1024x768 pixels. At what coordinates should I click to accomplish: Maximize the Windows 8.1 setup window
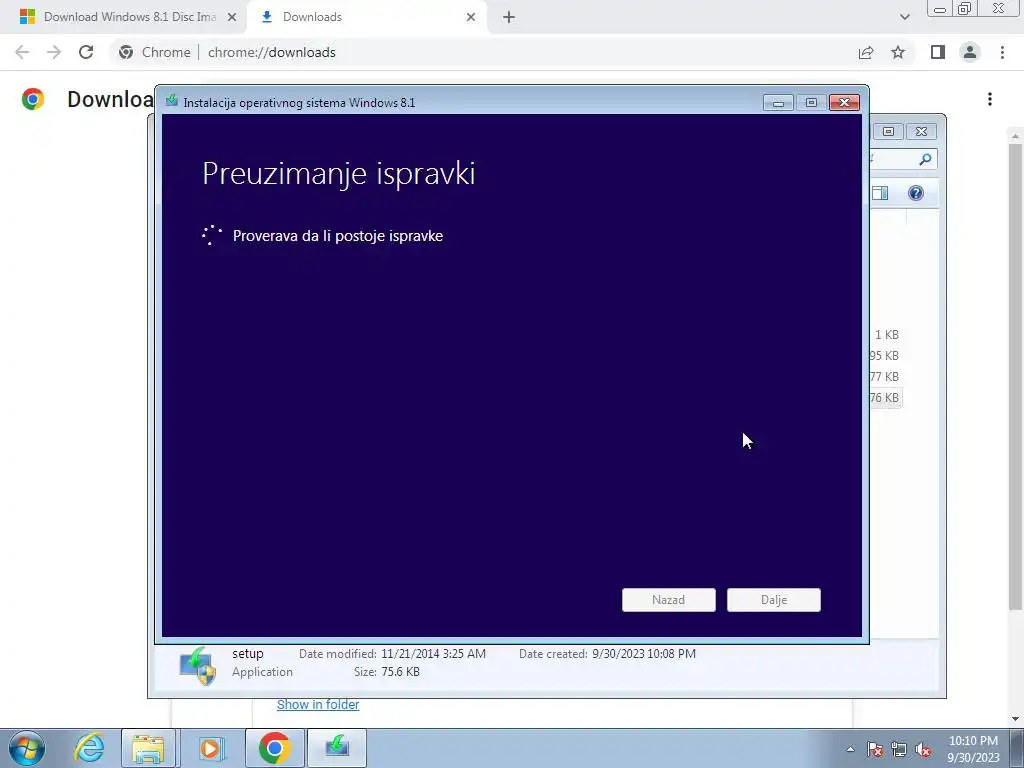811,103
